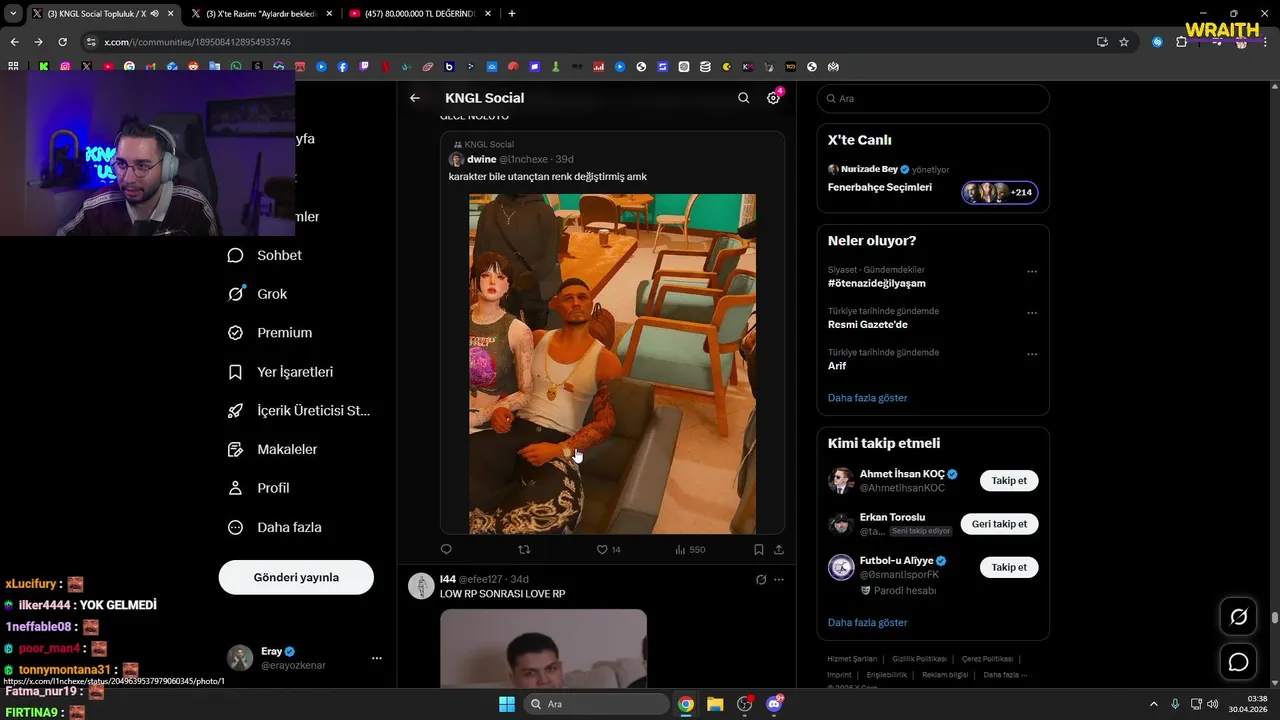The height and width of the screenshot is (720, 1280).
Task: Open the browser extensions puzzle icon
Action: [x=1181, y=42]
